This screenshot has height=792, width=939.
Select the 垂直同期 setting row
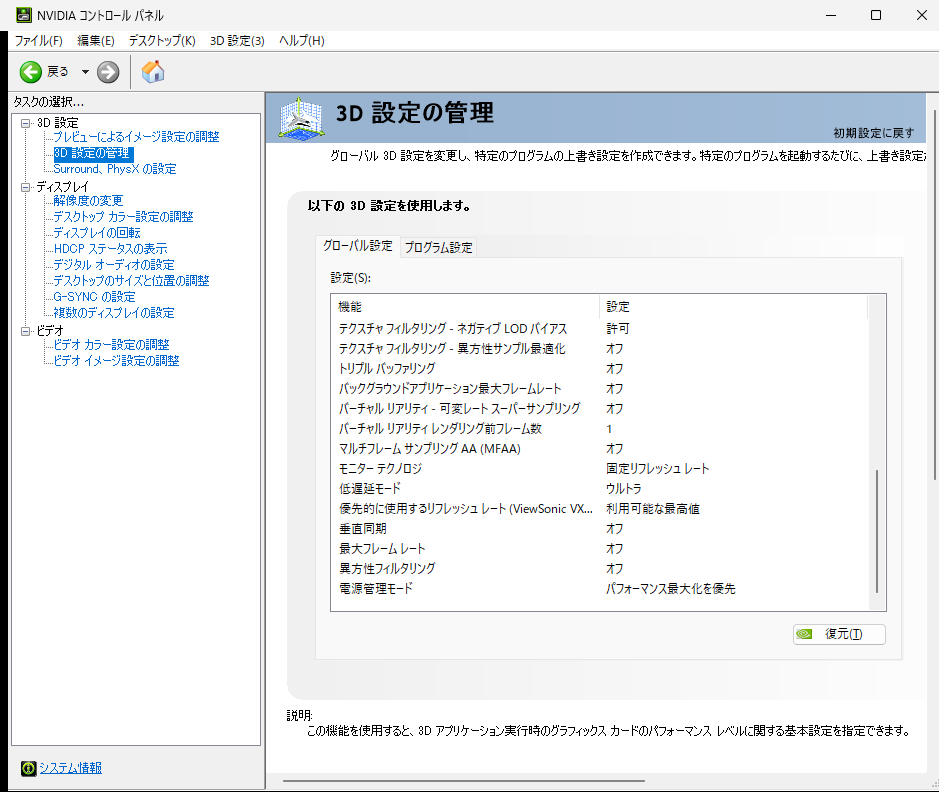pyautogui.click(x=363, y=528)
